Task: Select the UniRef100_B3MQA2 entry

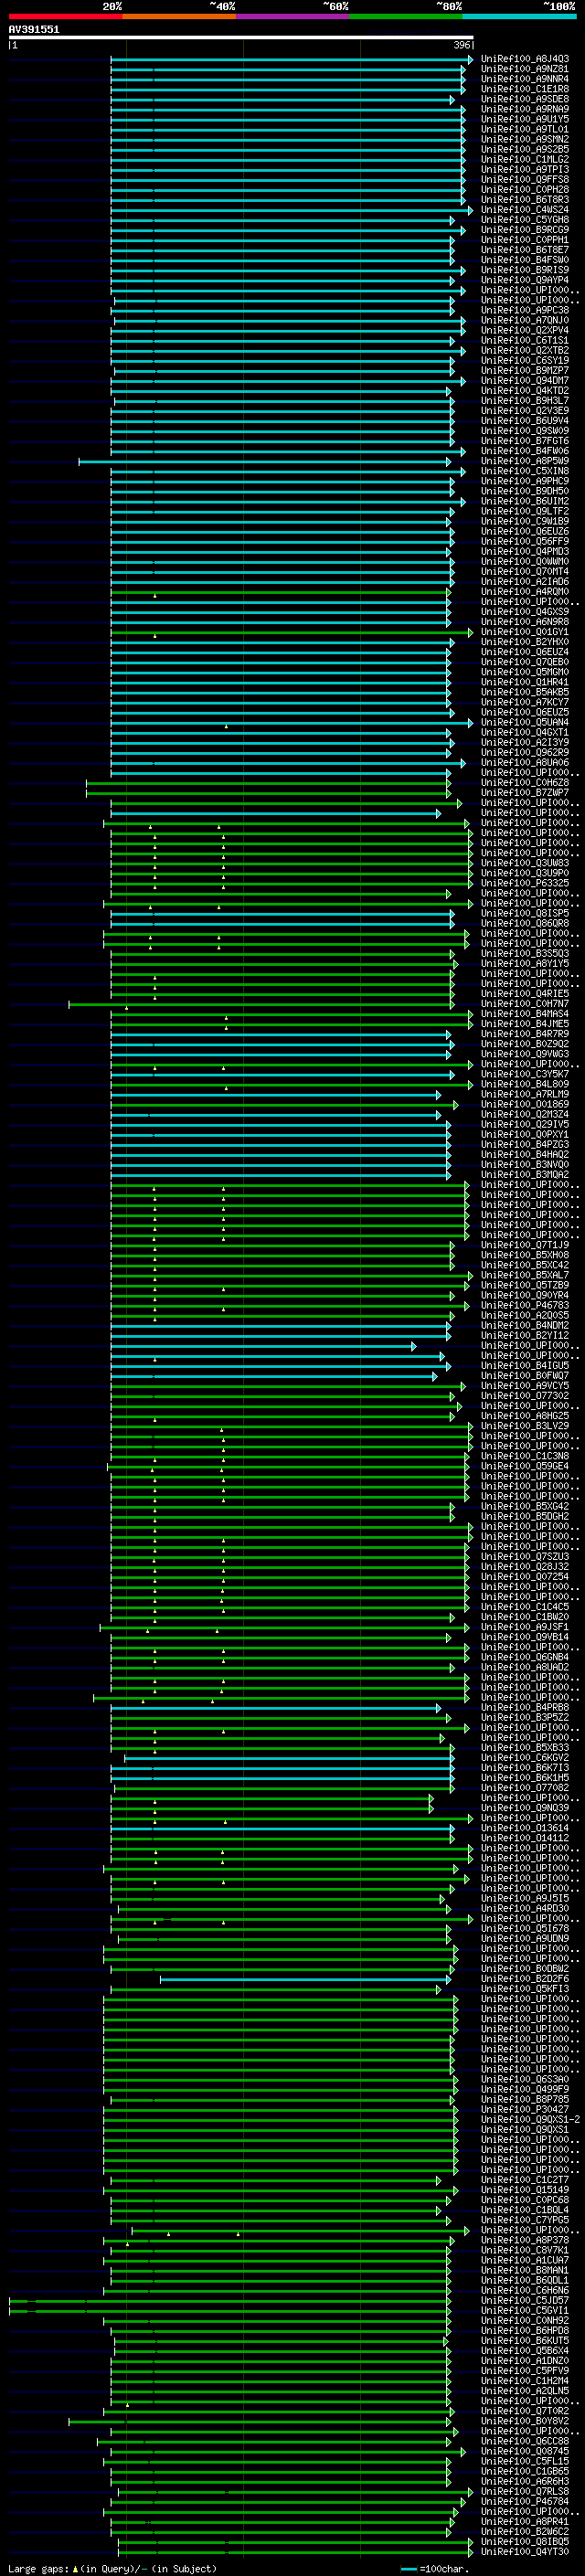Action: [525, 1174]
